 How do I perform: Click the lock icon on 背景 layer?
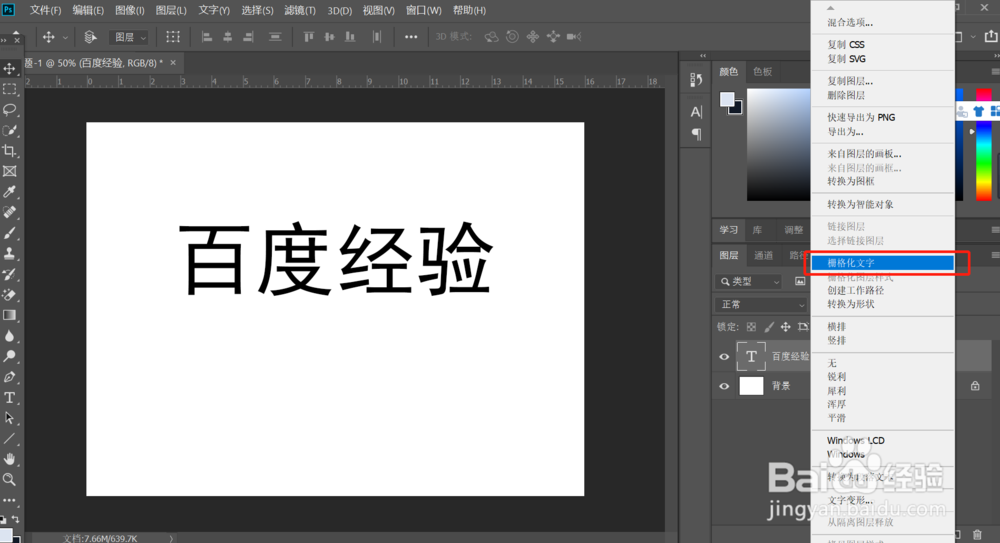pyautogui.click(x=975, y=385)
